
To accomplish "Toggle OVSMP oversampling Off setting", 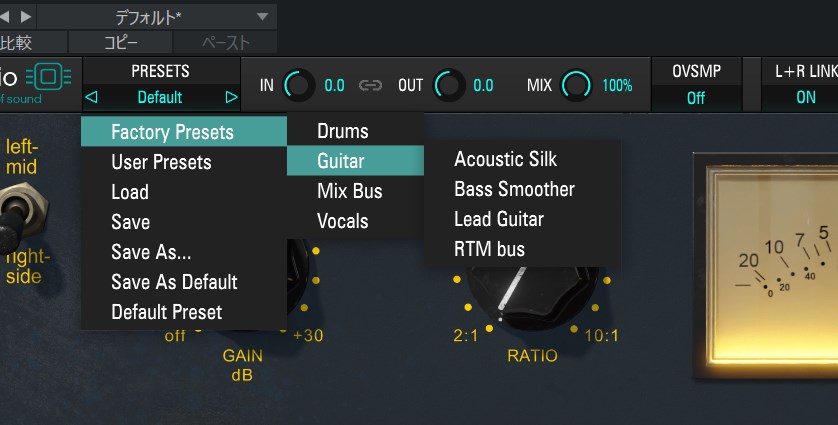I will (696, 98).
